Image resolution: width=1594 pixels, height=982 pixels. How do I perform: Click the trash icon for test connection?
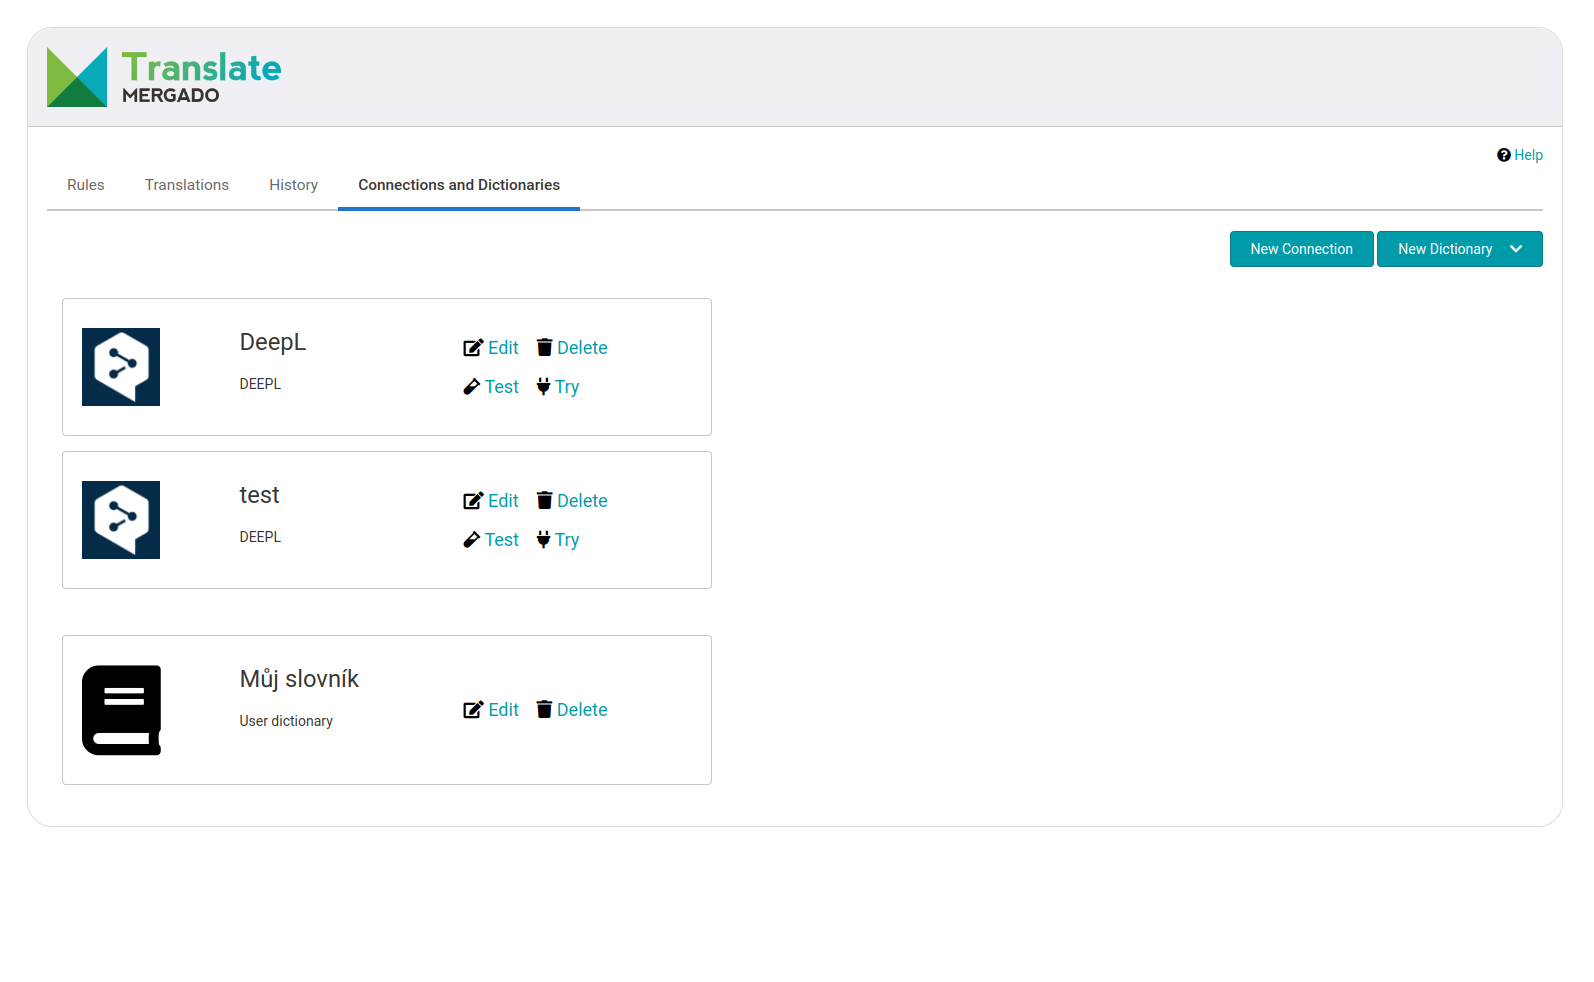point(544,500)
